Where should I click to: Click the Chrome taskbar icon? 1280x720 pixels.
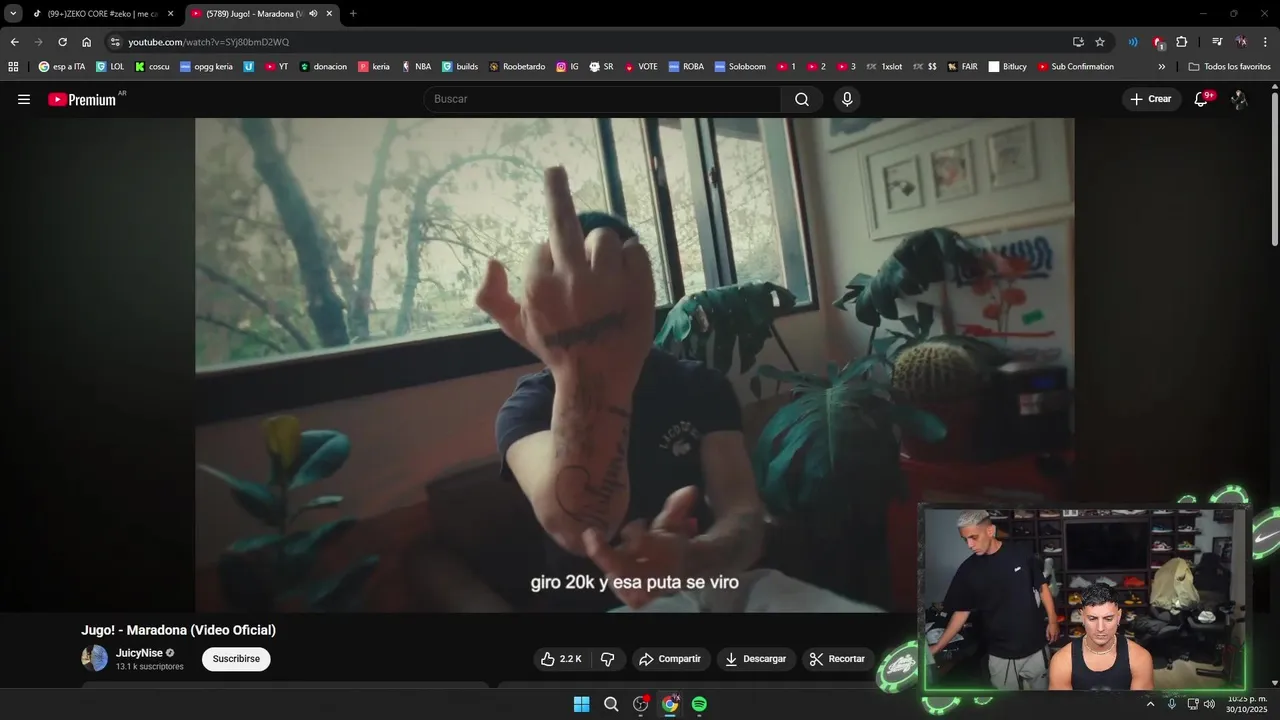pos(670,704)
